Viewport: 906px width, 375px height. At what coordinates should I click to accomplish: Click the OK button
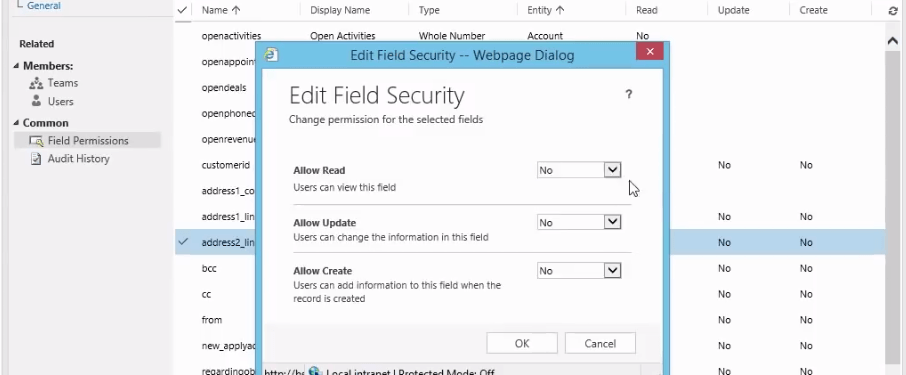(522, 343)
